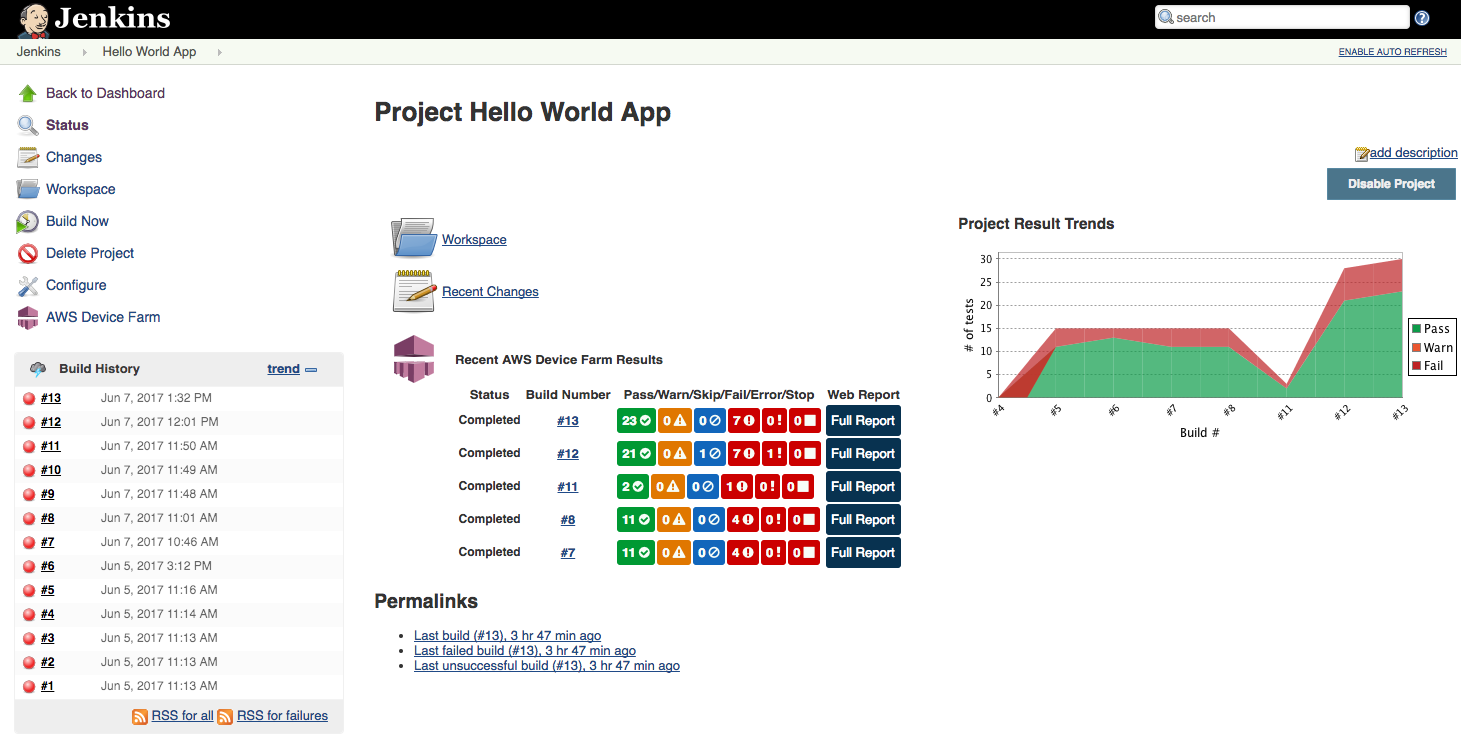Click ENABLE AUTO REFRESH link
Screen dimensions: 1461x750
pyautogui.click(x=1392, y=52)
